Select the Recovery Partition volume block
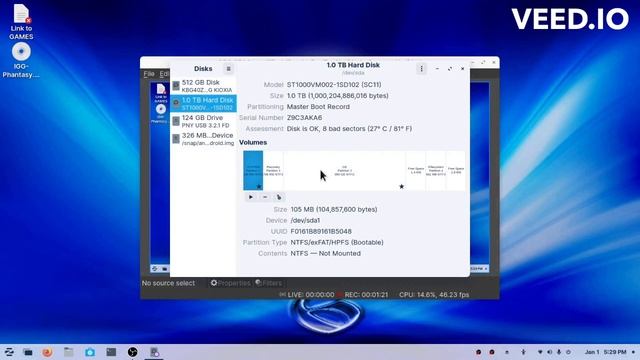This screenshot has width=640, height=360. click(273, 171)
